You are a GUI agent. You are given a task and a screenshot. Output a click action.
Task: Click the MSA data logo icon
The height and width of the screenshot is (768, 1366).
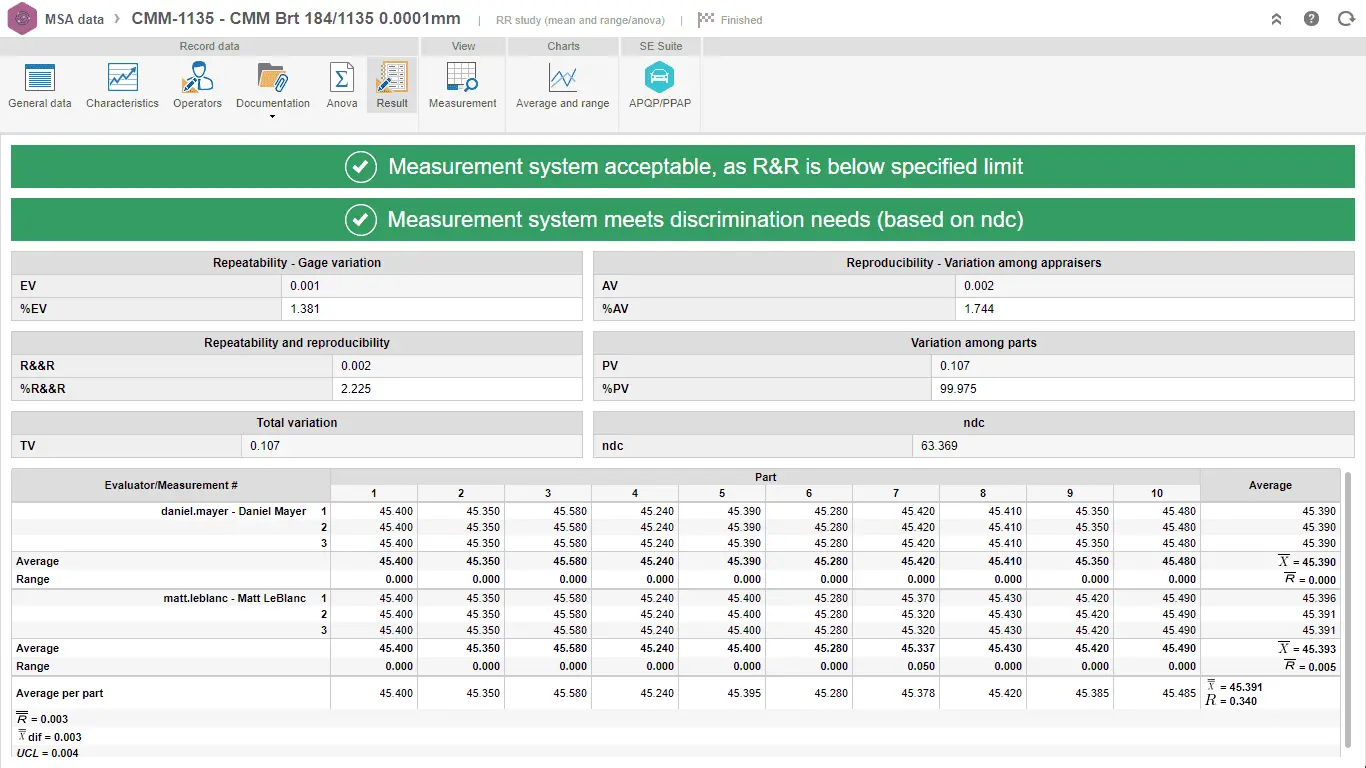pyautogui.click(x=21, y=18)
